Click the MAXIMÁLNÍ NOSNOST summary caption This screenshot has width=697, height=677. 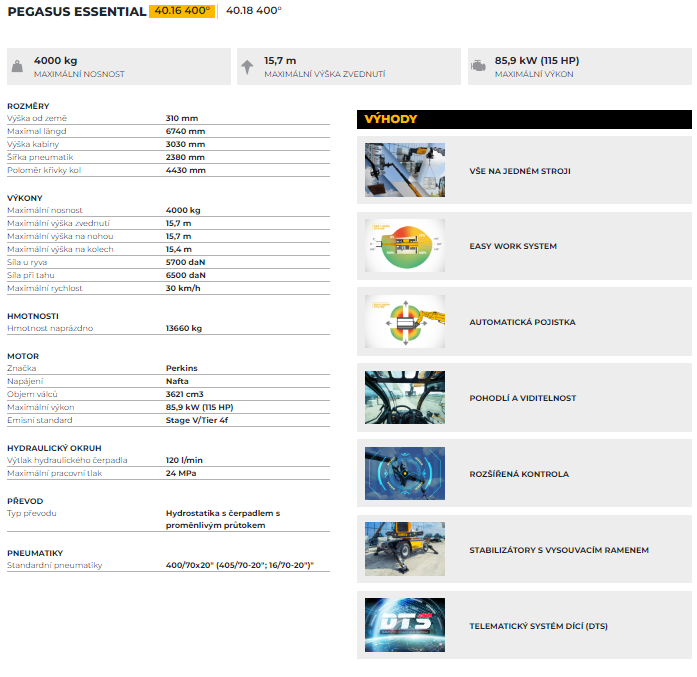coord(79,74)
